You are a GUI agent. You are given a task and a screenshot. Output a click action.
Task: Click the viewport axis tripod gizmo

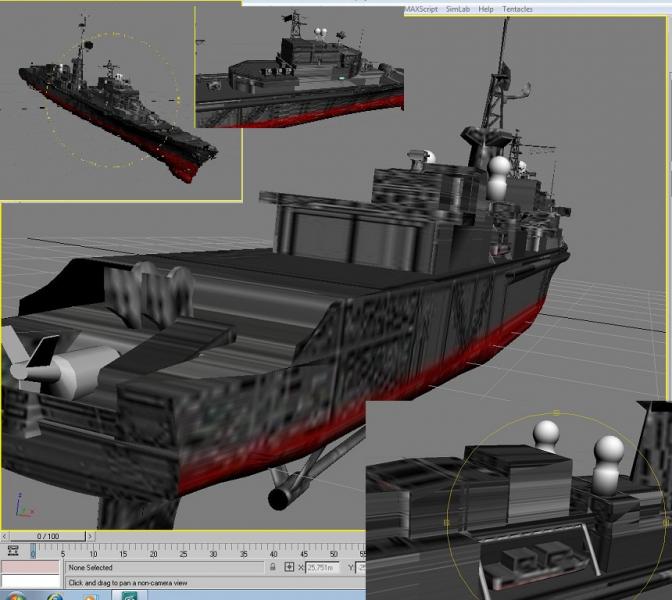(x=24, y=506)
